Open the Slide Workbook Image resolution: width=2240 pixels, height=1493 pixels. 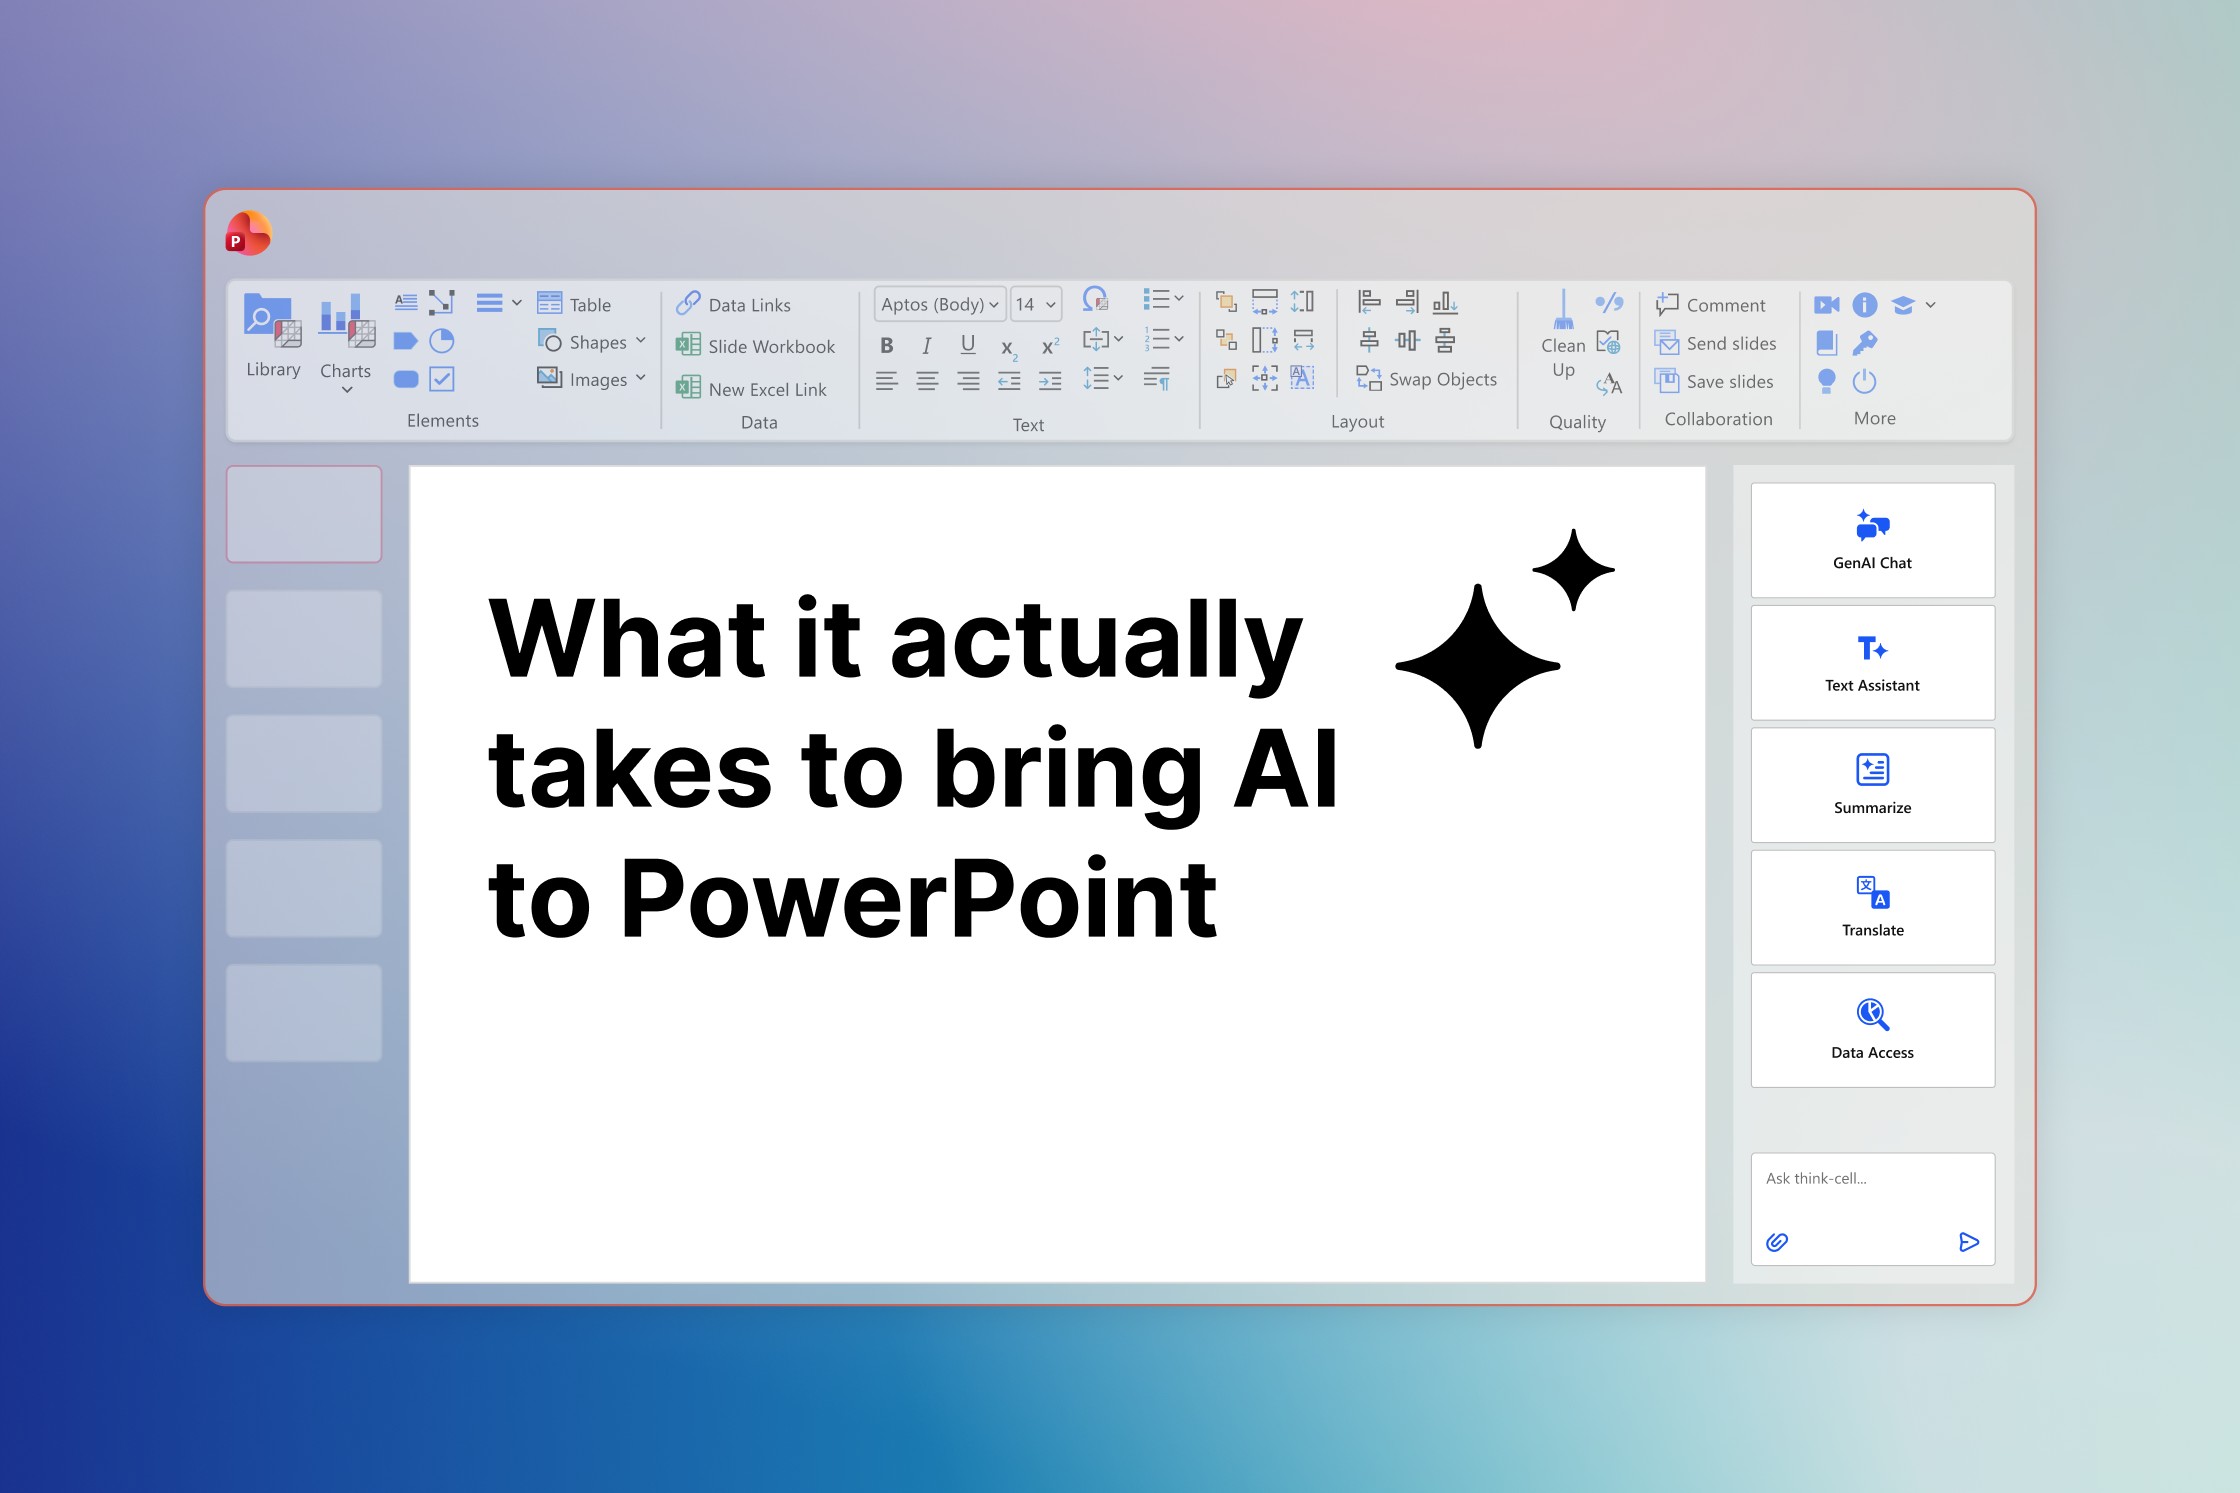pyautogui.click(x=755, y=346)
